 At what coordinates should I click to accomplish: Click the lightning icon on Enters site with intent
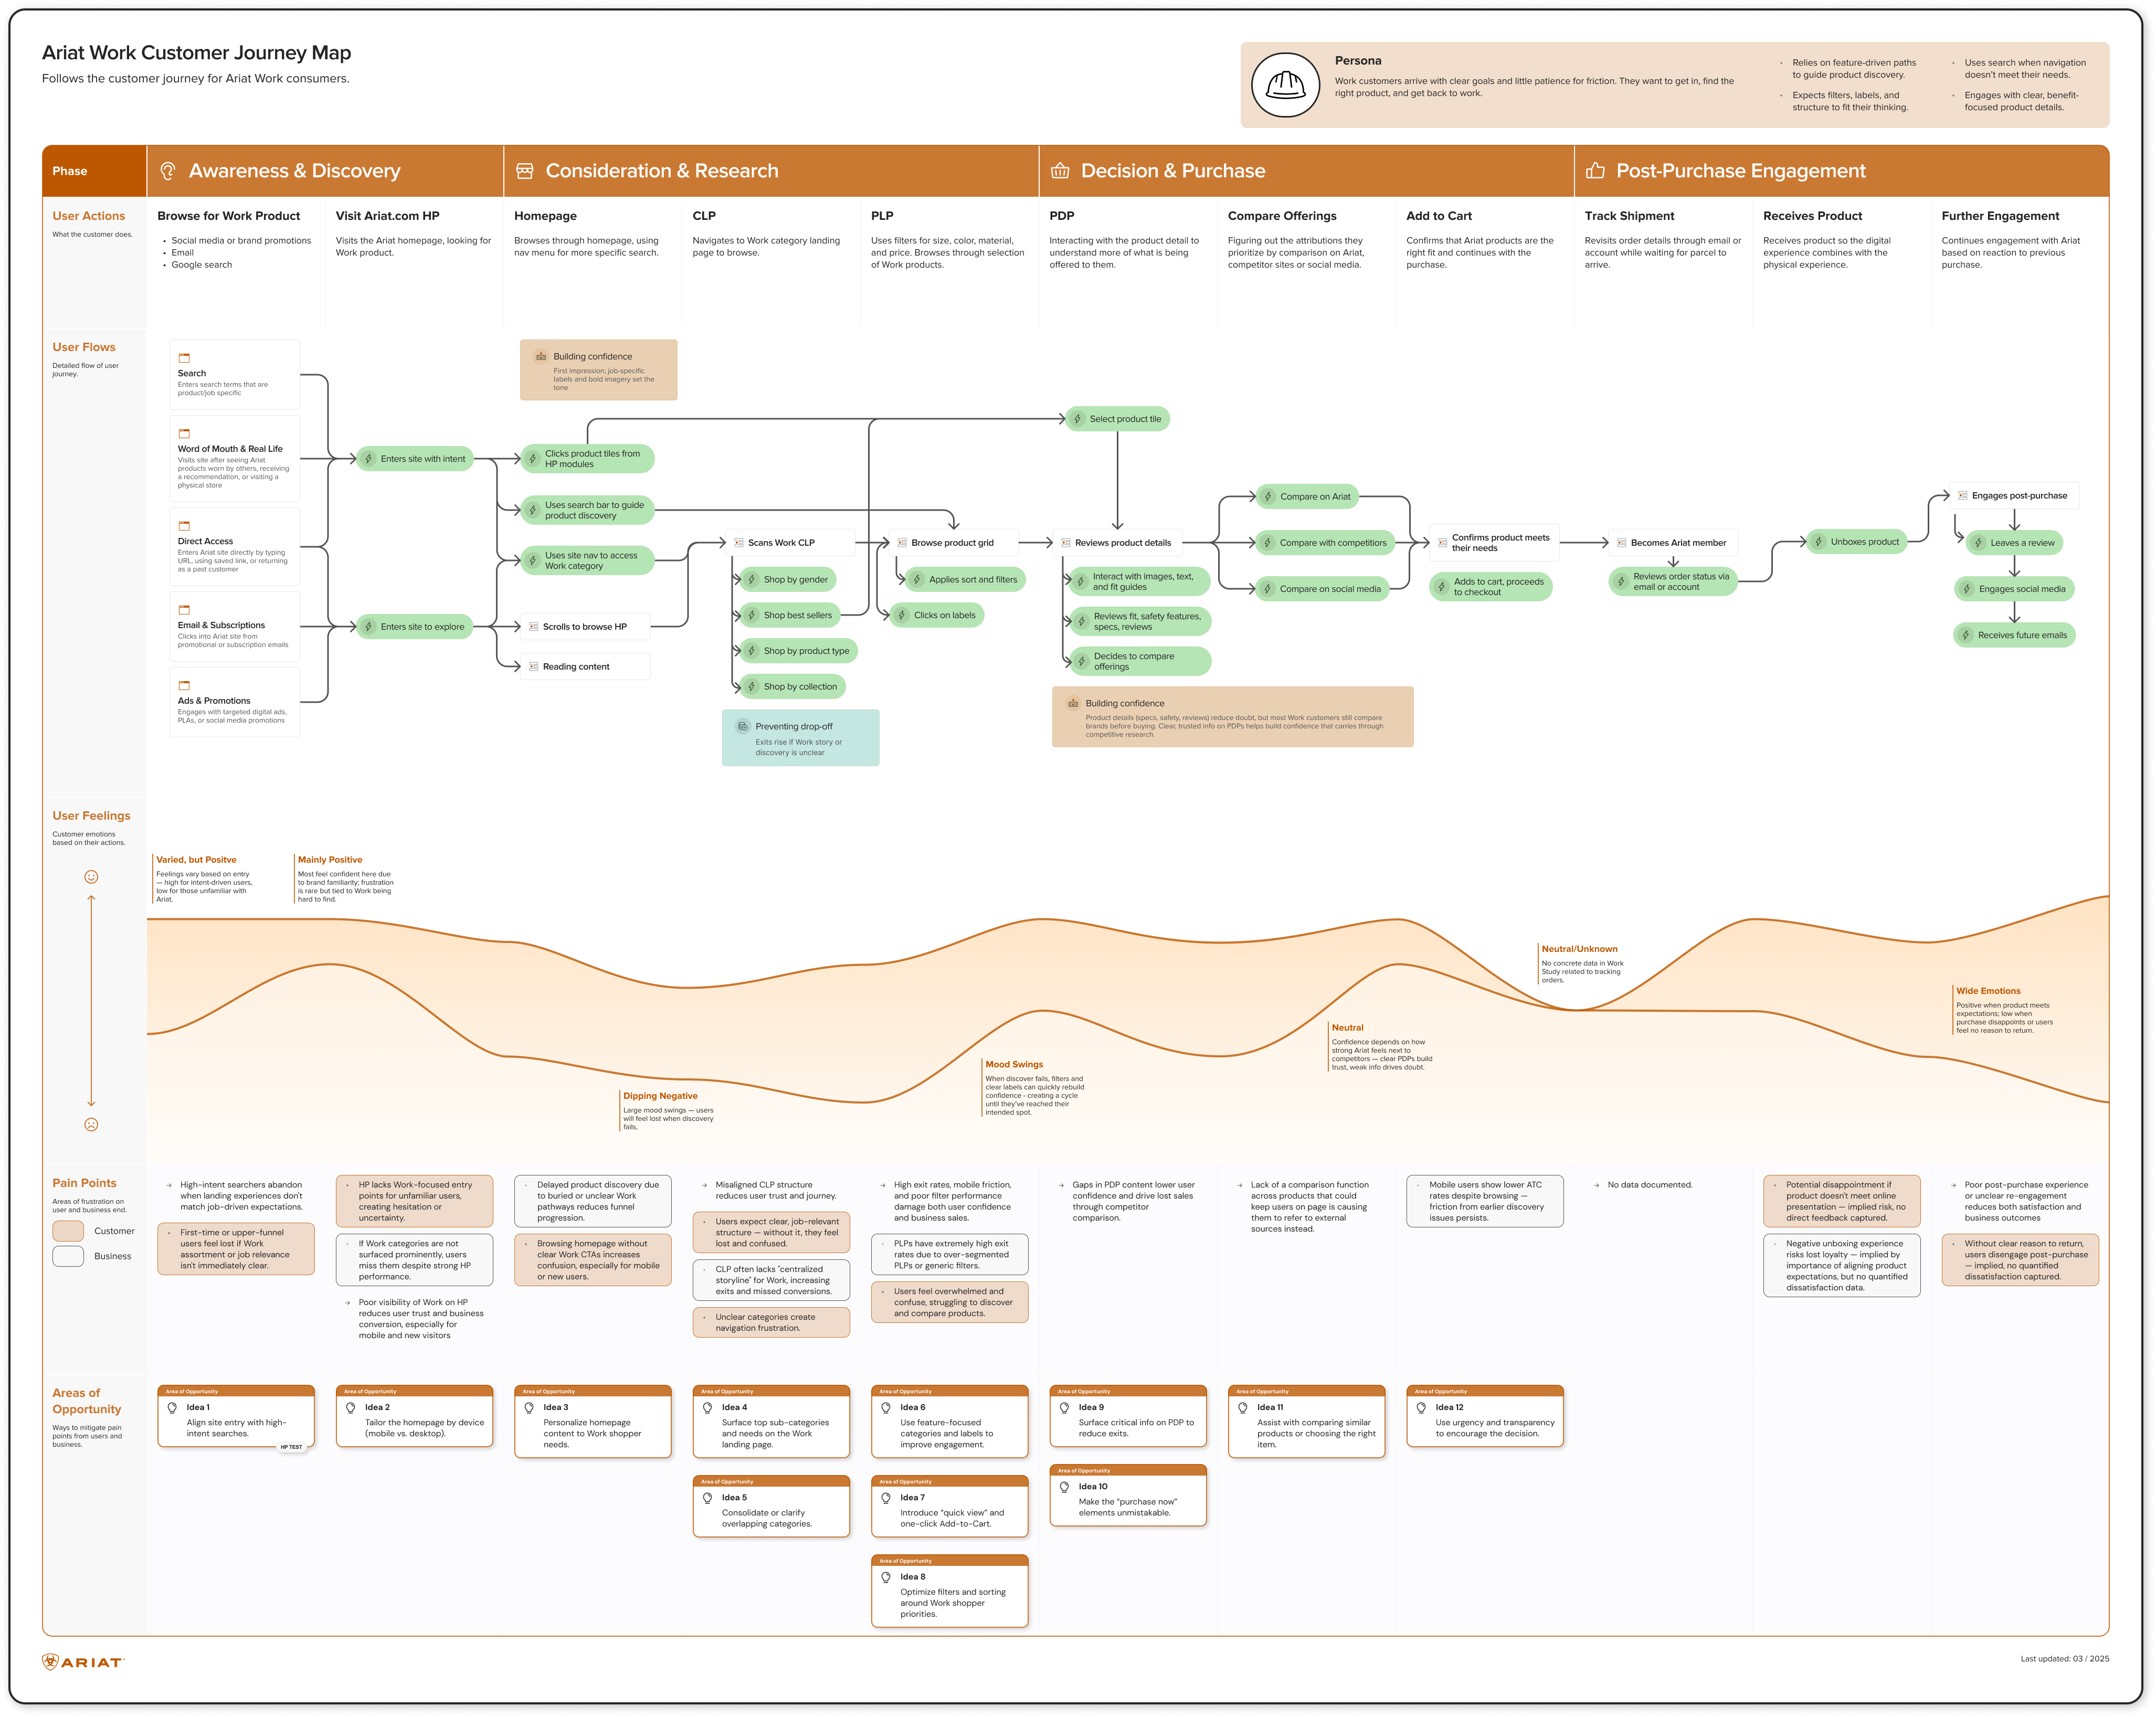coord(368,459)
